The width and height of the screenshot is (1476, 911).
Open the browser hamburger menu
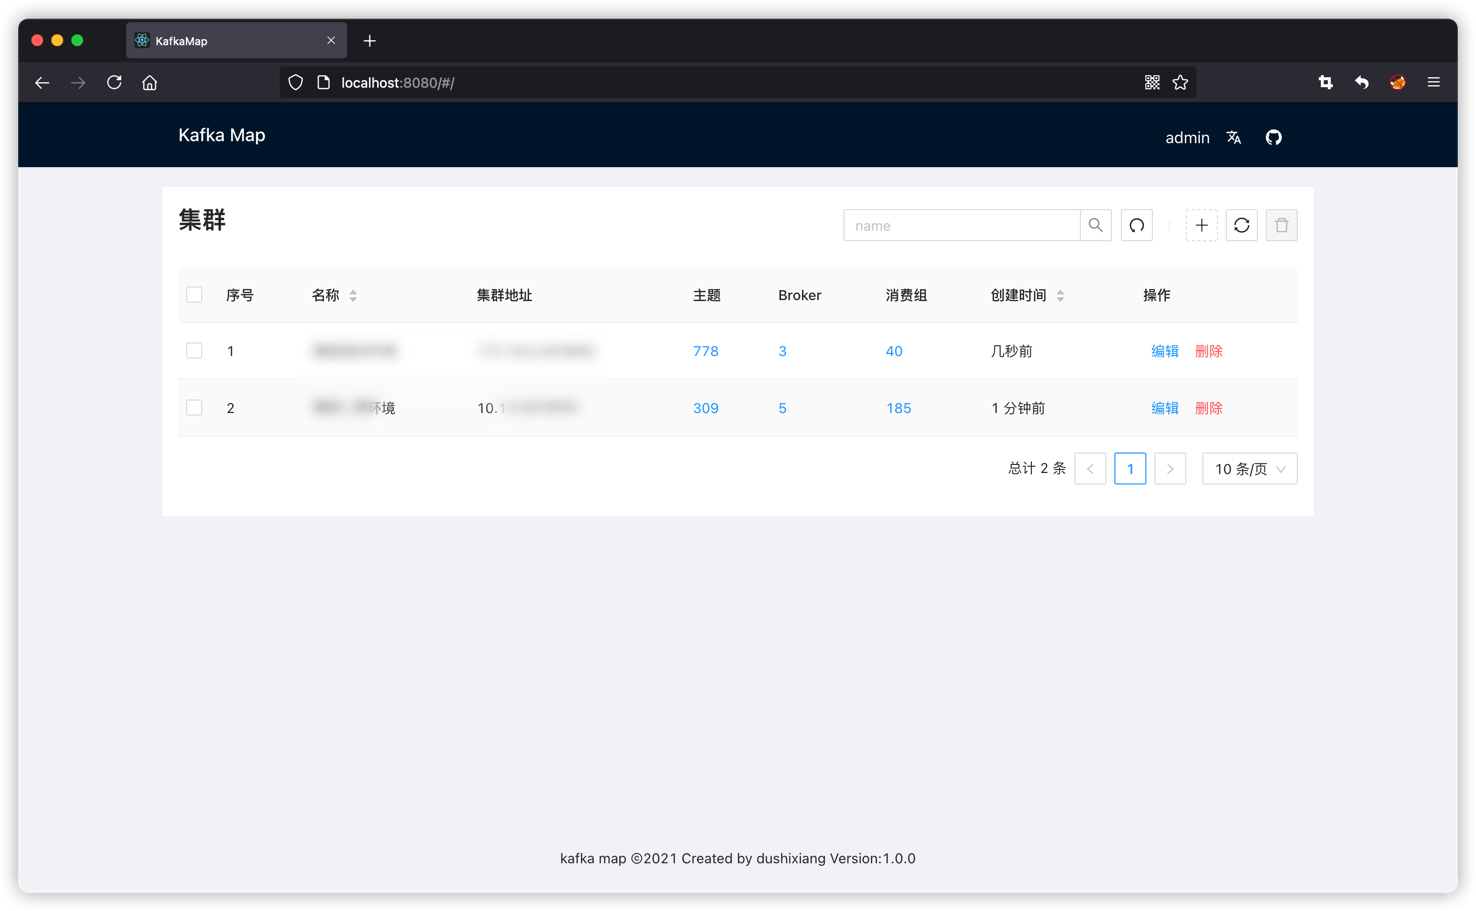coord(1433,82)
